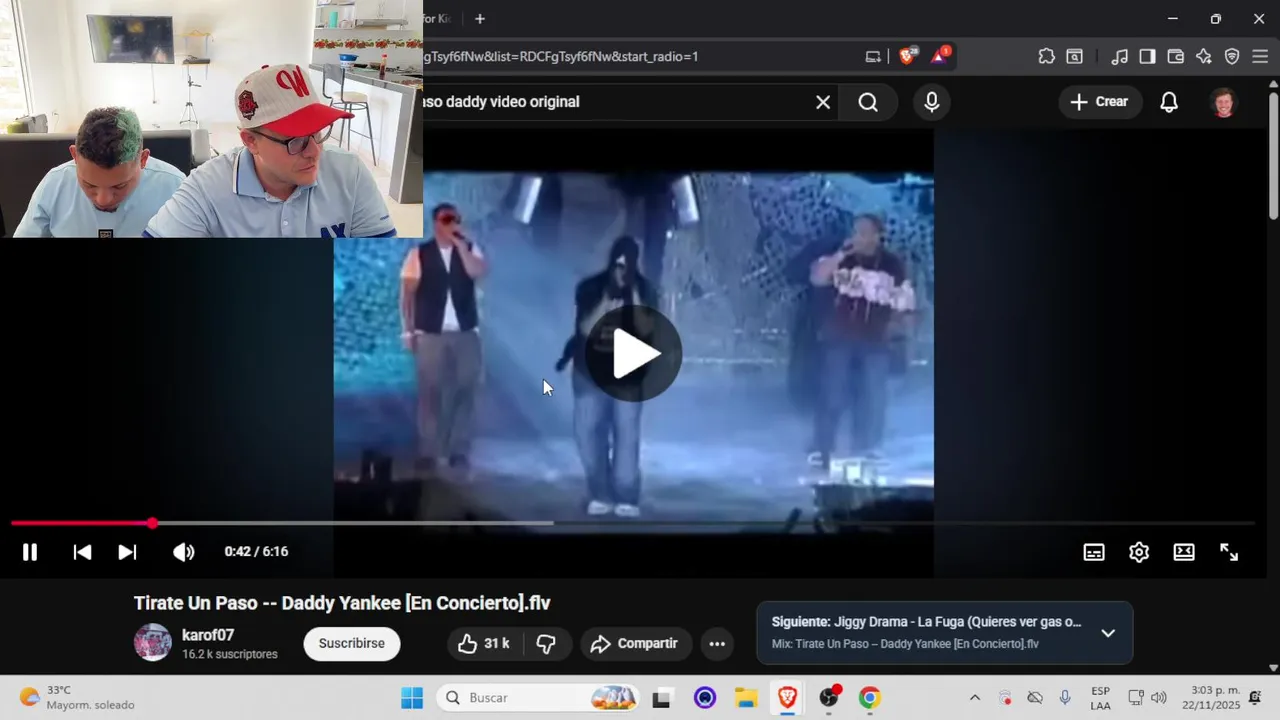1280x720 pixels.
Task: Open YouTube notifications bell
Action: click(1169, 102)
